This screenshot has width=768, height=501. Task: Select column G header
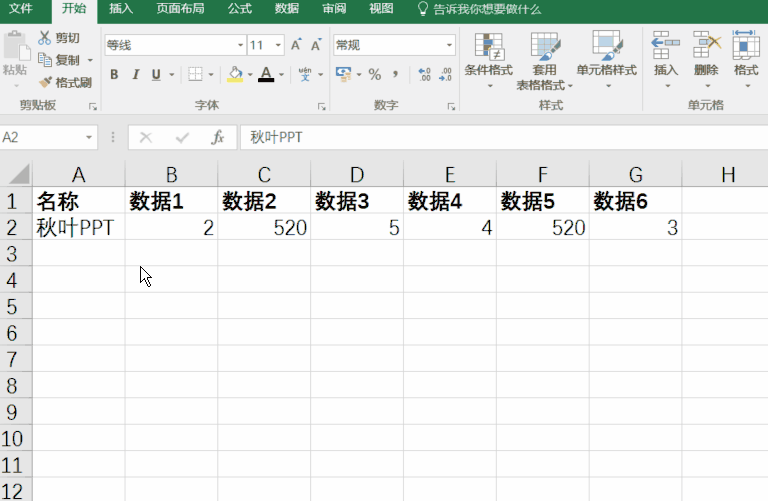635,174
